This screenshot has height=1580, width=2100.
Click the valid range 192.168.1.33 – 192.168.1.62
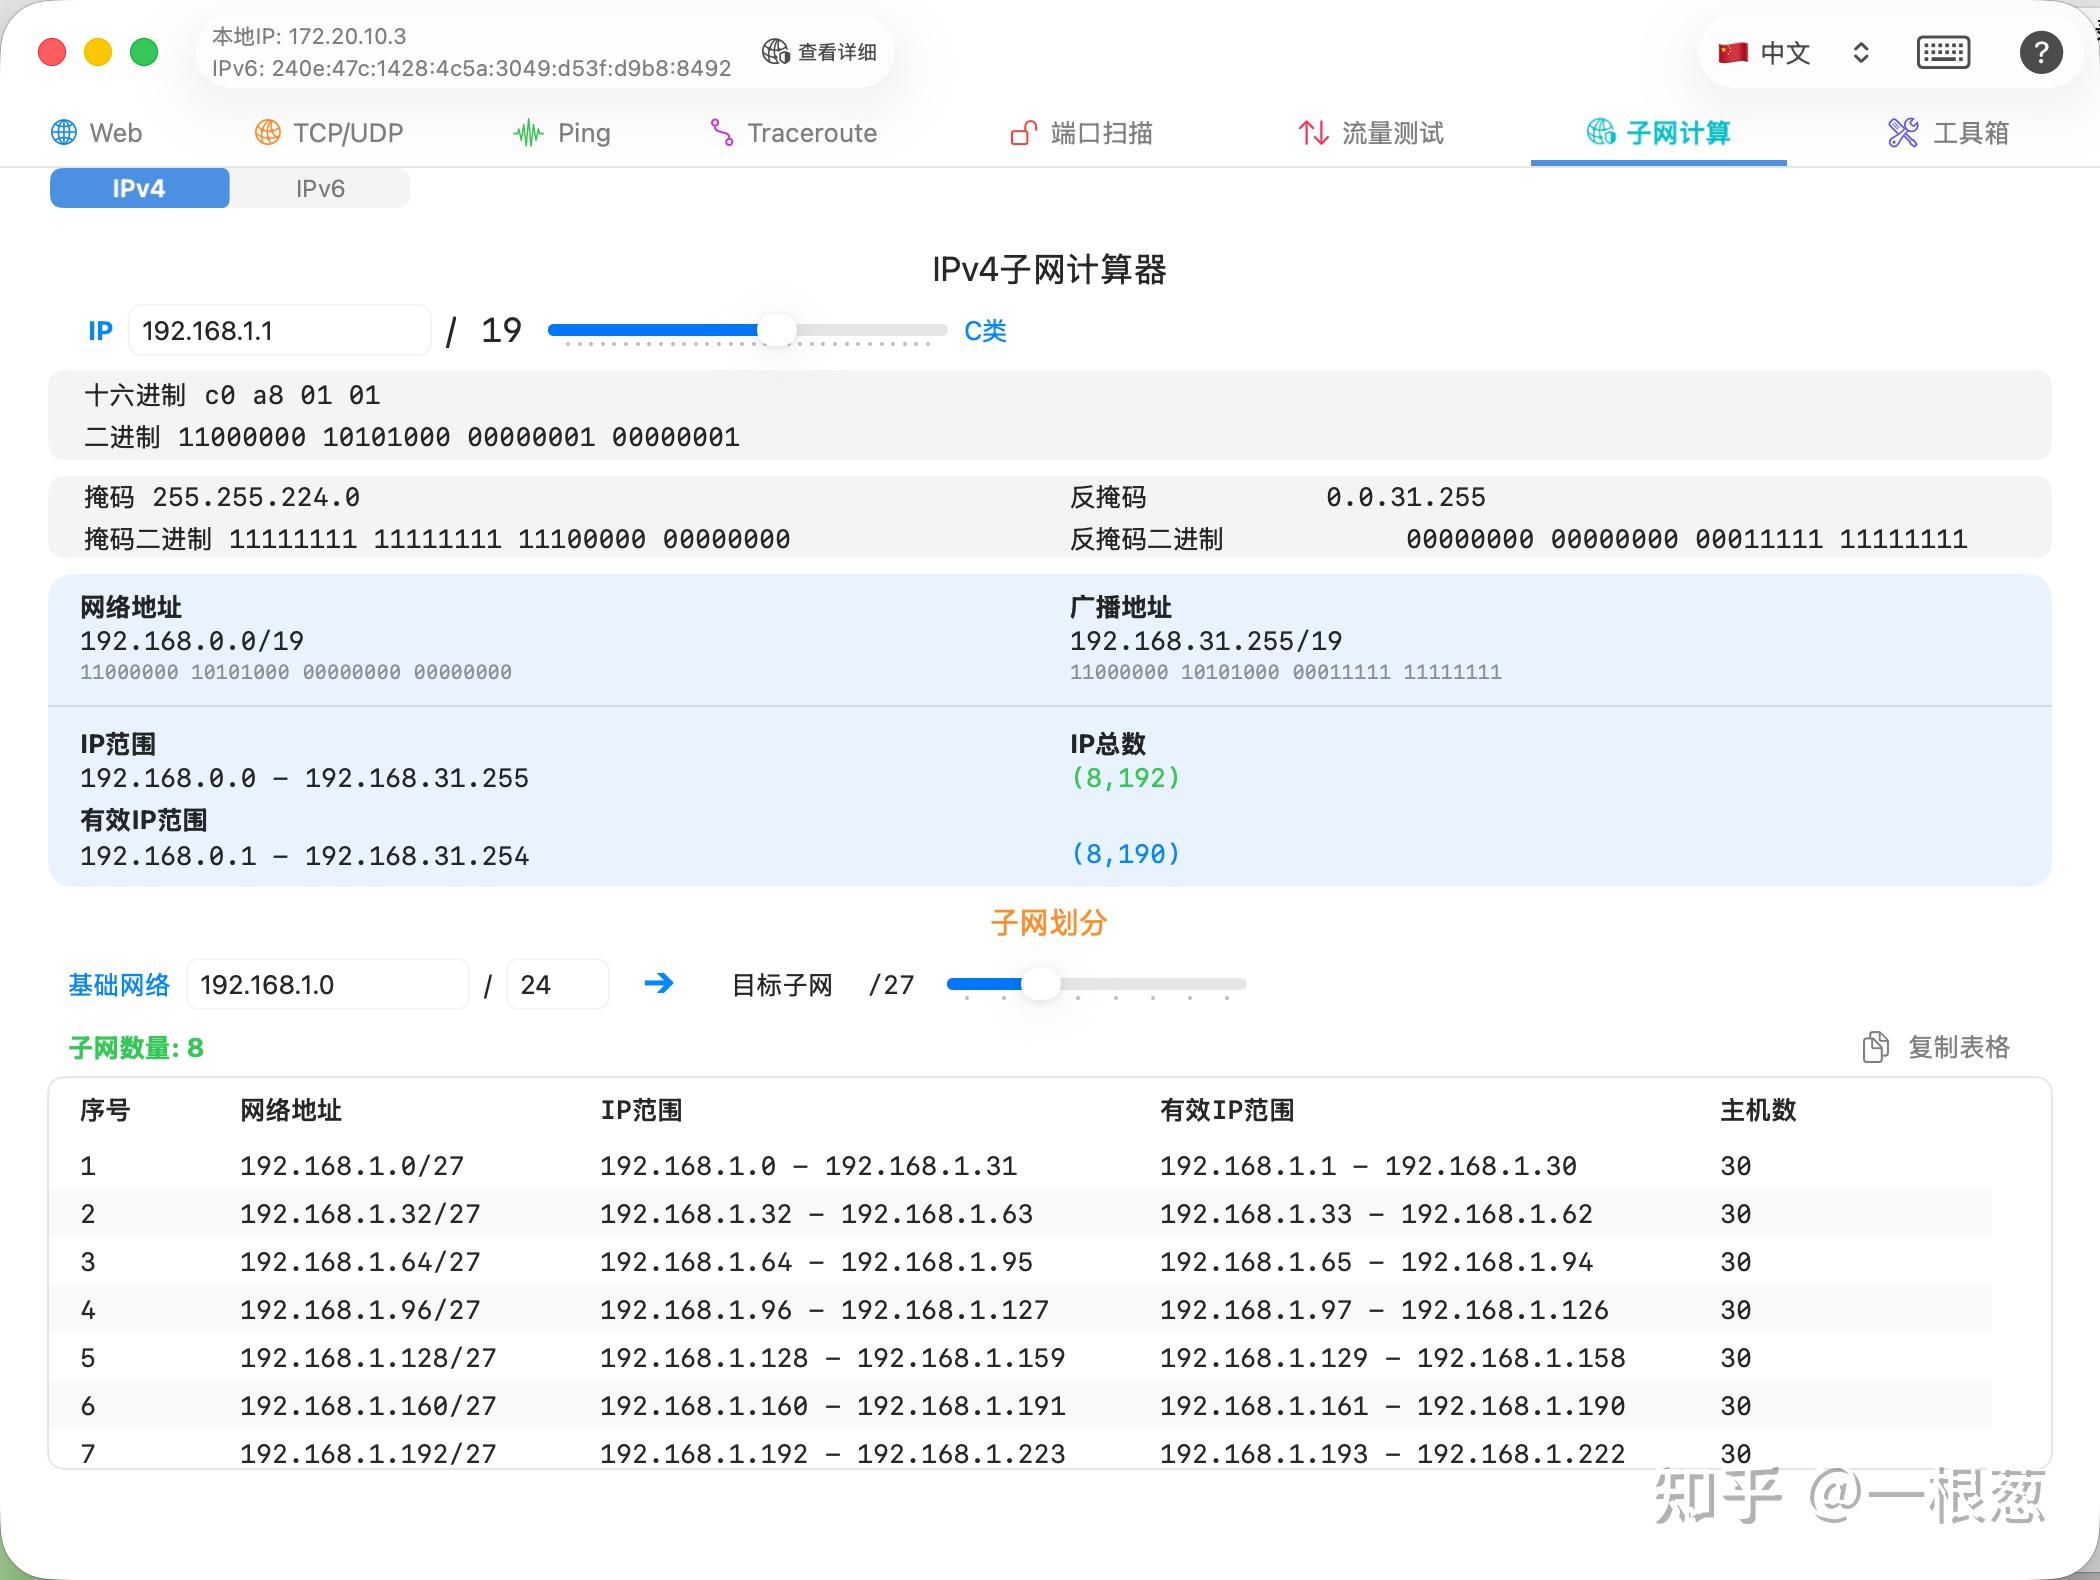point(1376,1214)
